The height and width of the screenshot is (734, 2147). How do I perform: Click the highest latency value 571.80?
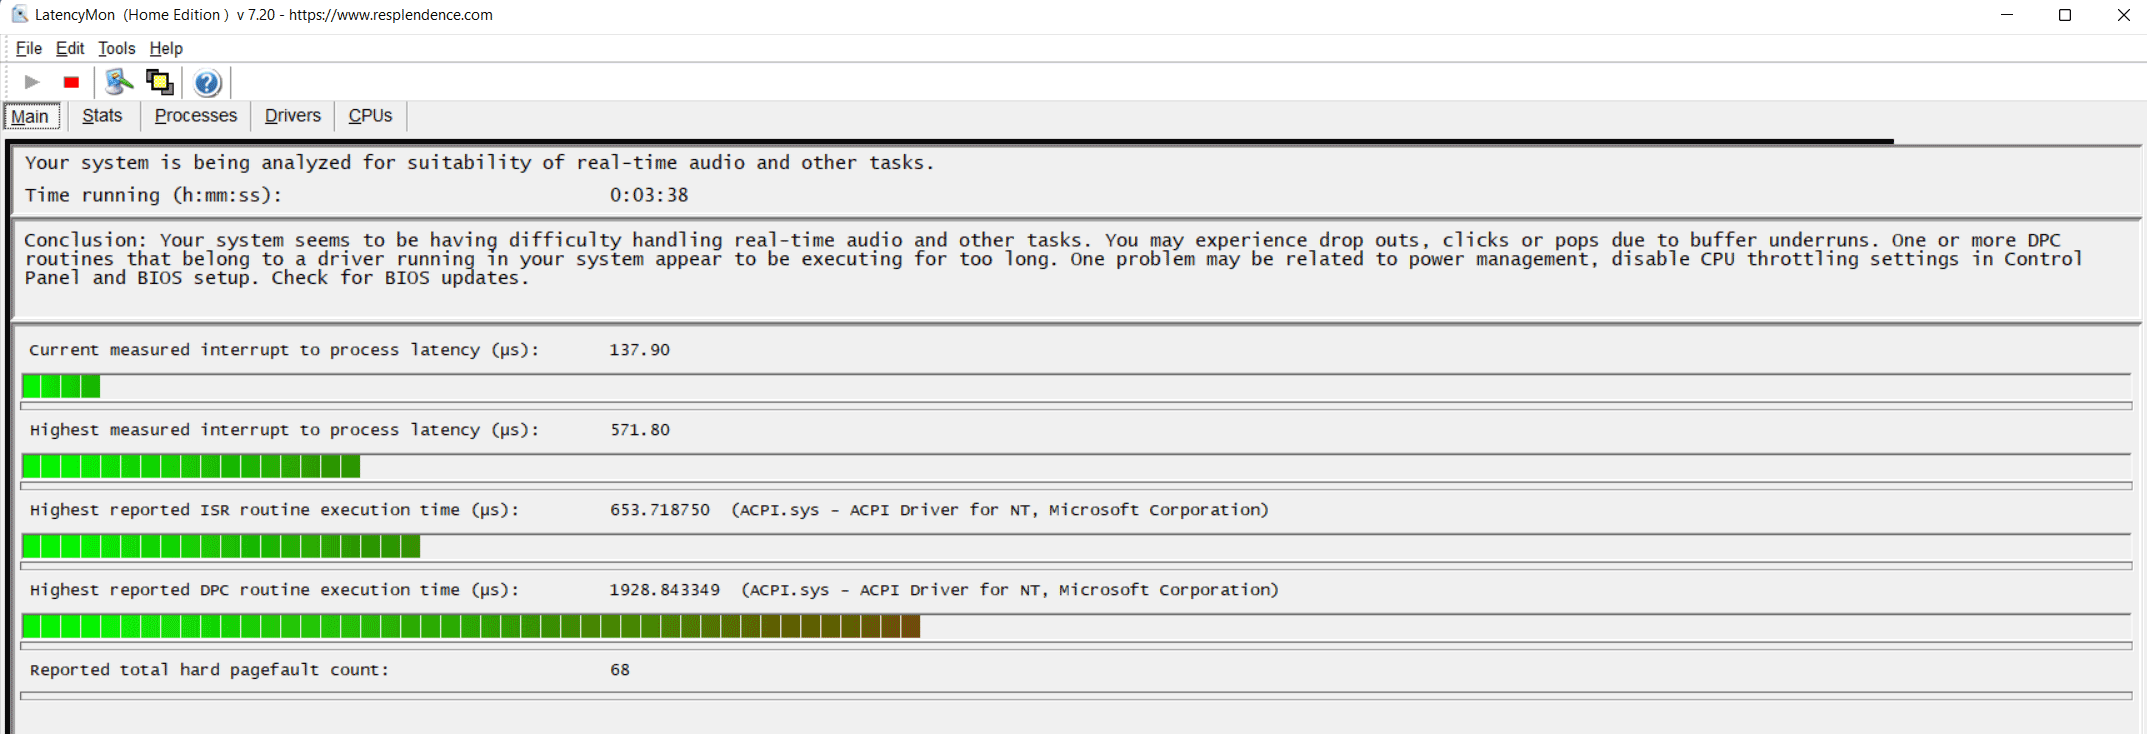(640, 430)
